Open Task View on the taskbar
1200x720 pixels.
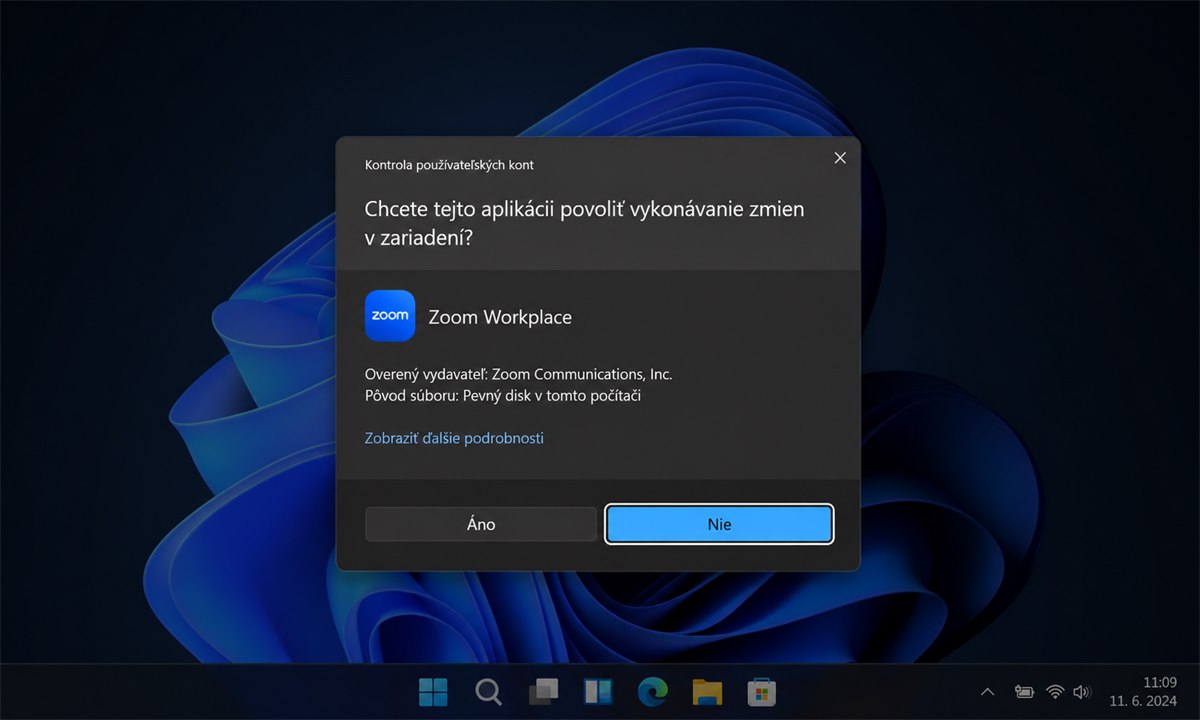pyautogui.click(x=543, y=691)
